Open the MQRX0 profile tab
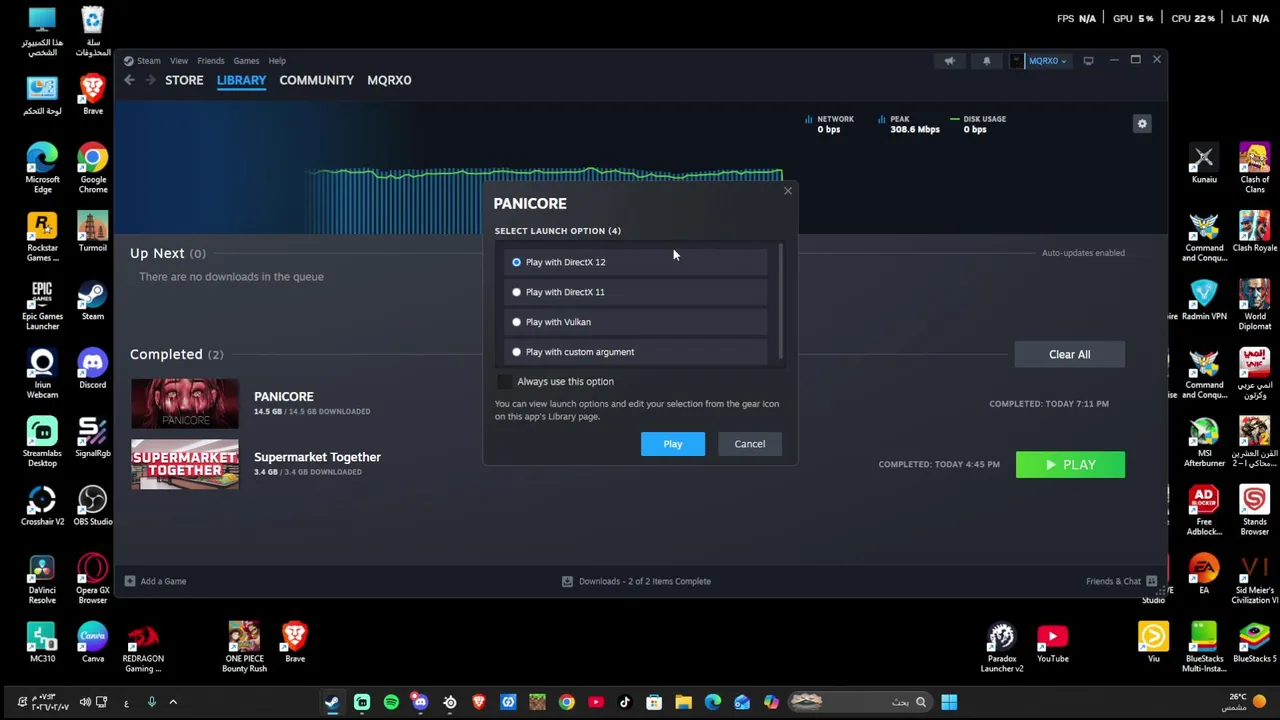 click(x=389, y=80)
